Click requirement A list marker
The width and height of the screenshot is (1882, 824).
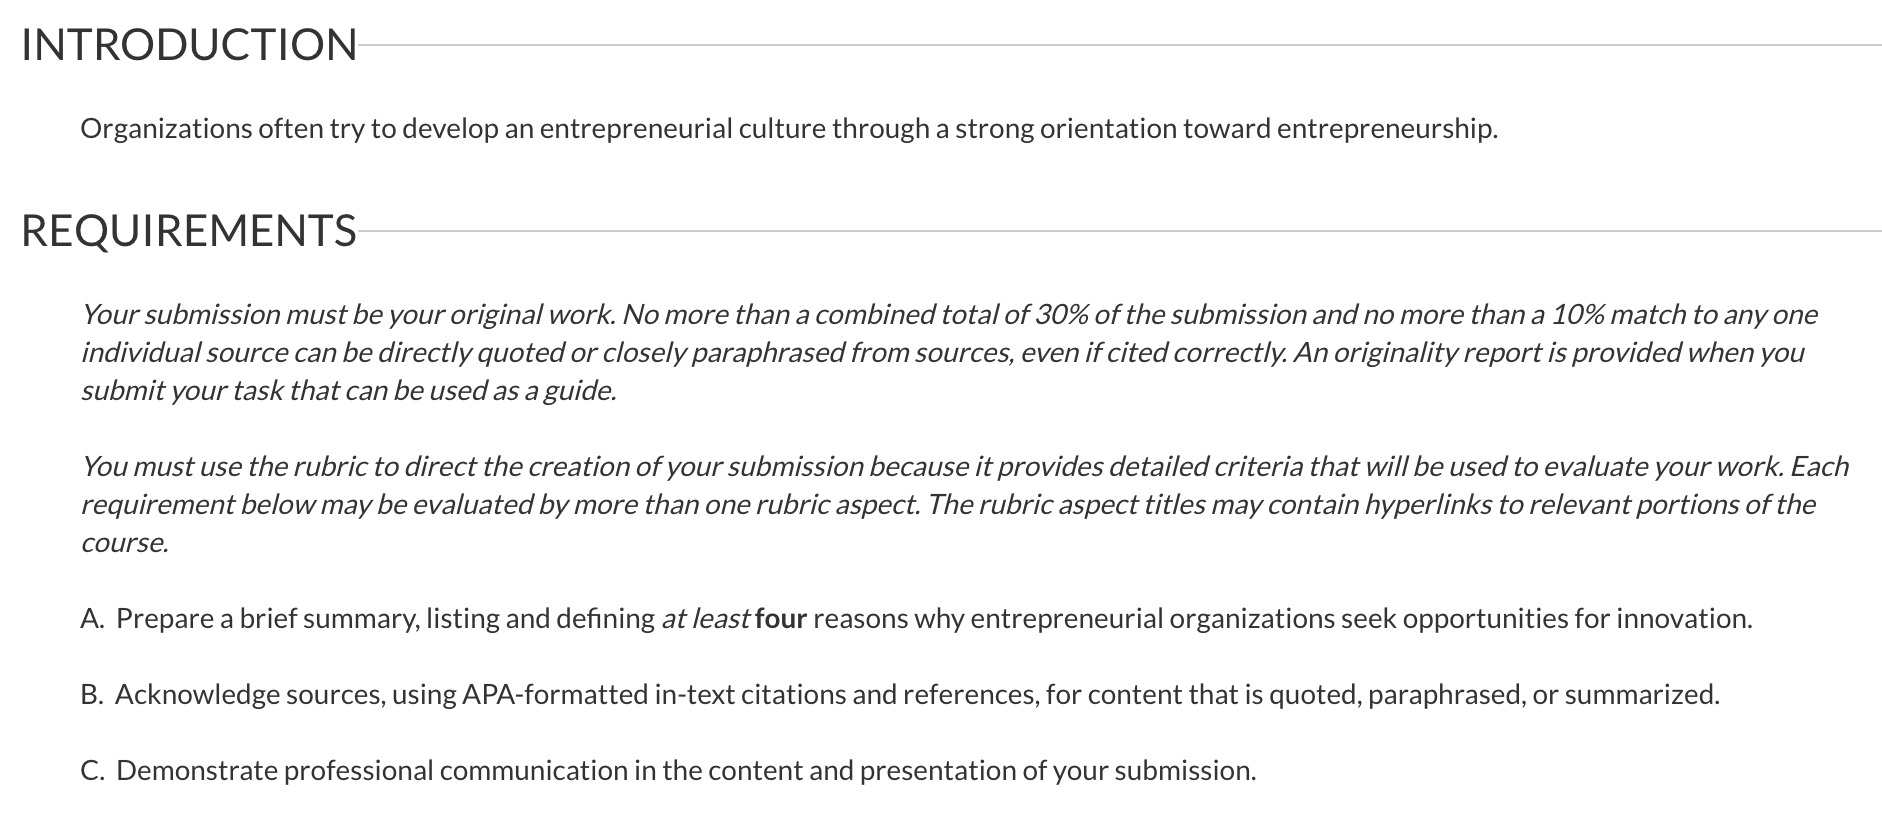pos(93,619)
